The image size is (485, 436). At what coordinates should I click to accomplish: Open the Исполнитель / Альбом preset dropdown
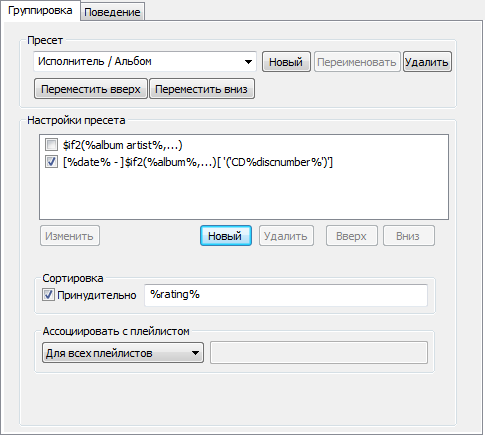tap(145, 61)
